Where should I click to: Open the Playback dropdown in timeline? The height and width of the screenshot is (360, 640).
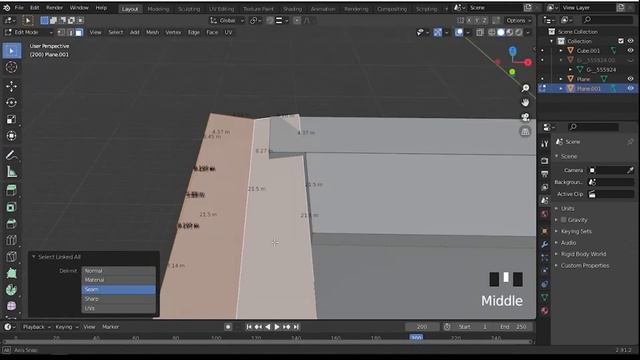(x=36, y=327)
